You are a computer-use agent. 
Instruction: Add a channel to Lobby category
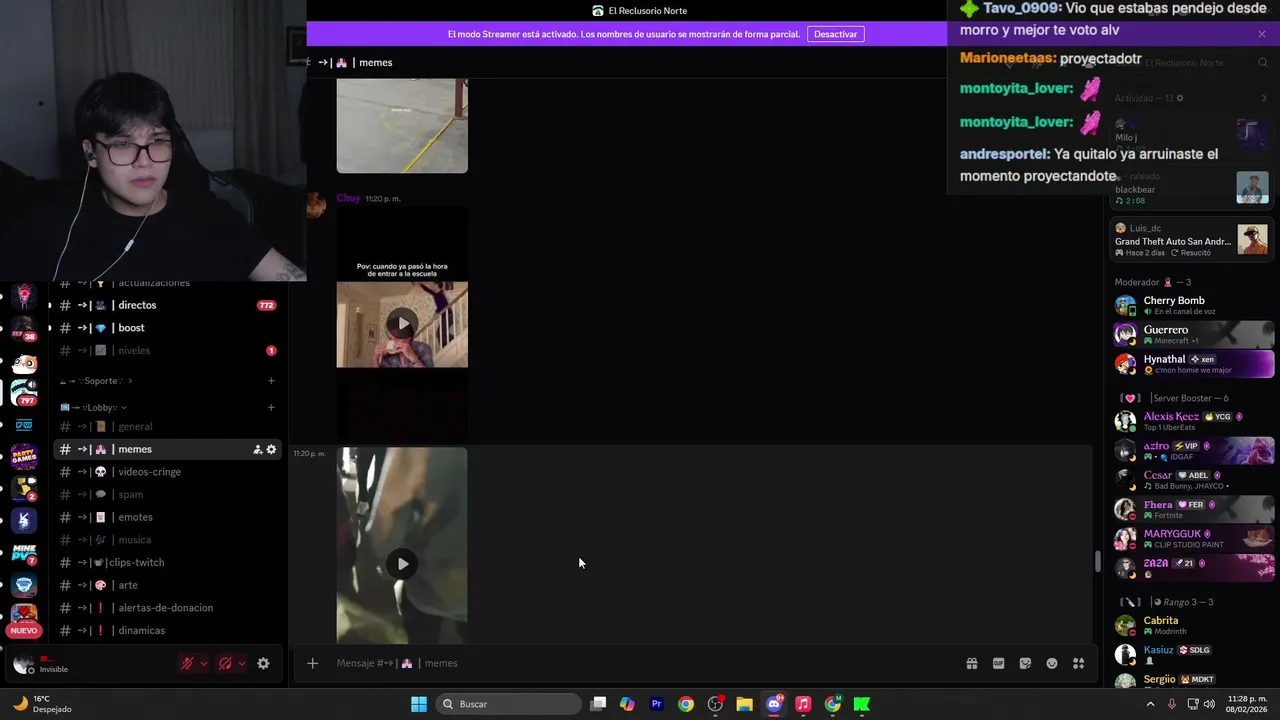tap(271, 407)
